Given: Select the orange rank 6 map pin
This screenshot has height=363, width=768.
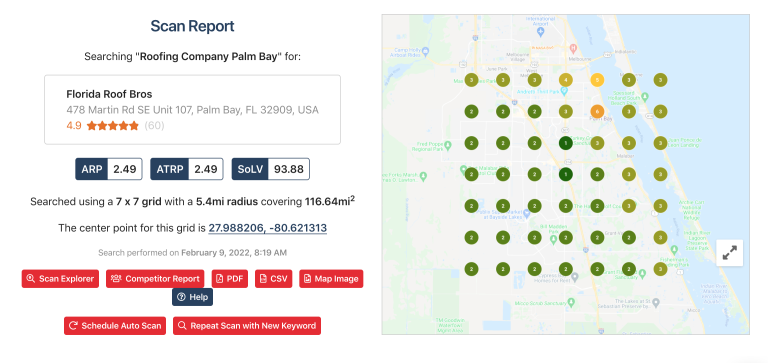Looking at the screenshot, I should click(597, 112).
